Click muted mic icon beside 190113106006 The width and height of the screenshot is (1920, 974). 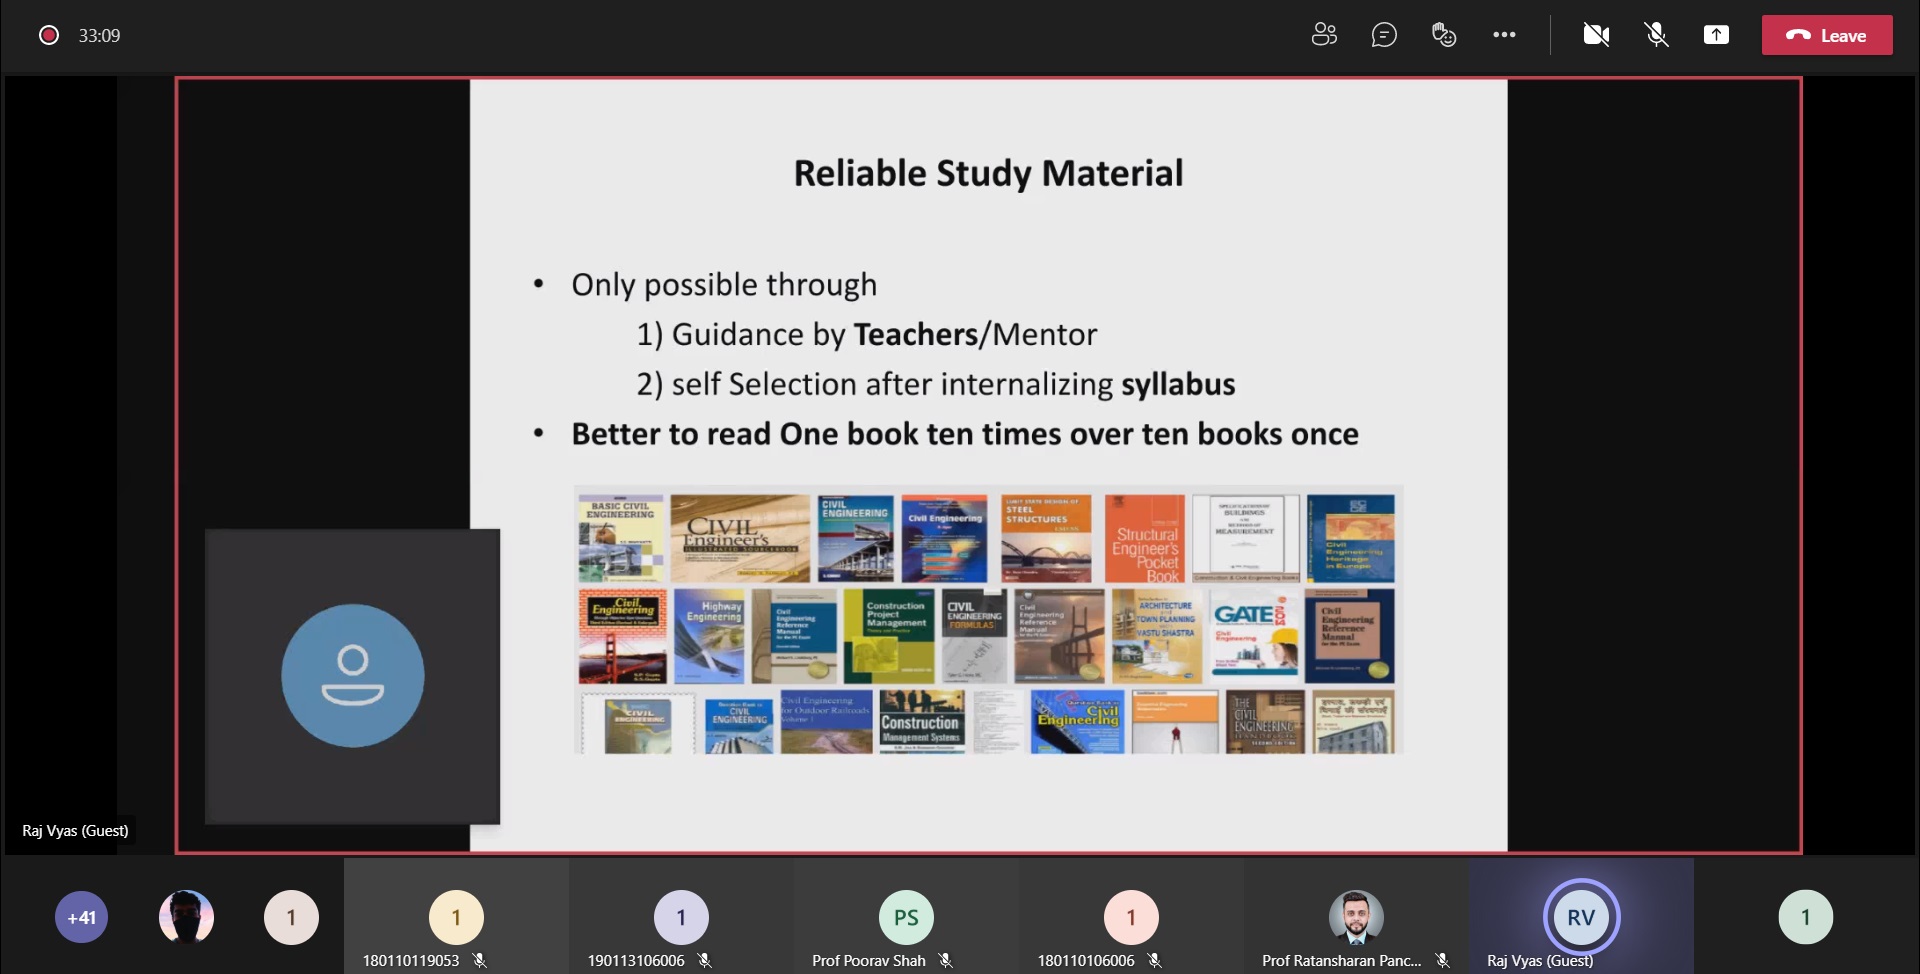[705, 960]
